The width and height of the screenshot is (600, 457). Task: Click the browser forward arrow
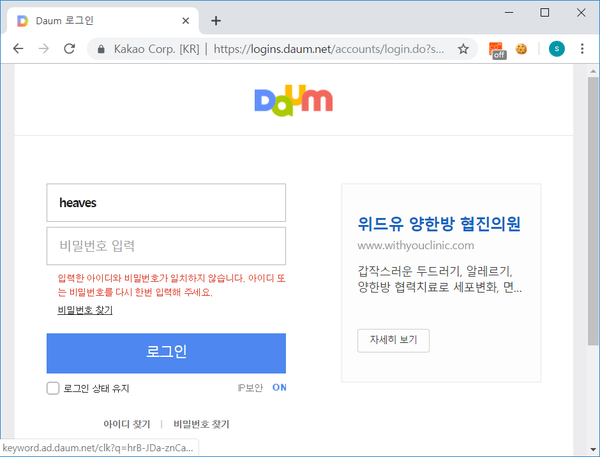44,49
